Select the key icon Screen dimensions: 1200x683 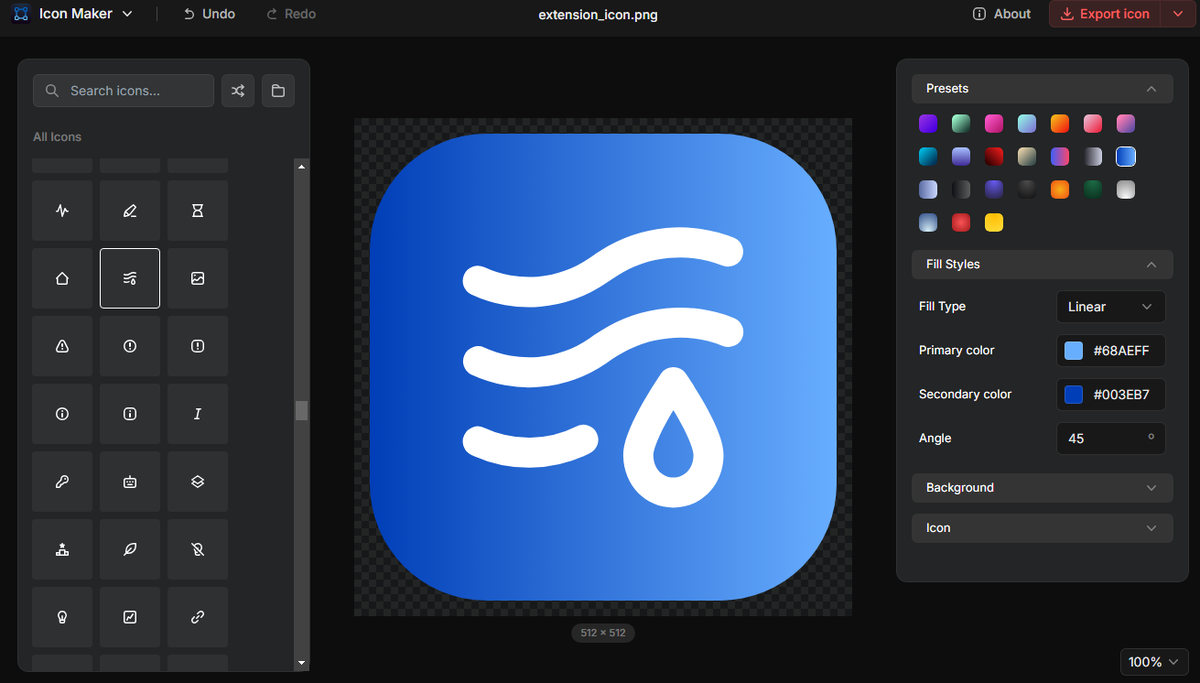(62, 482)
